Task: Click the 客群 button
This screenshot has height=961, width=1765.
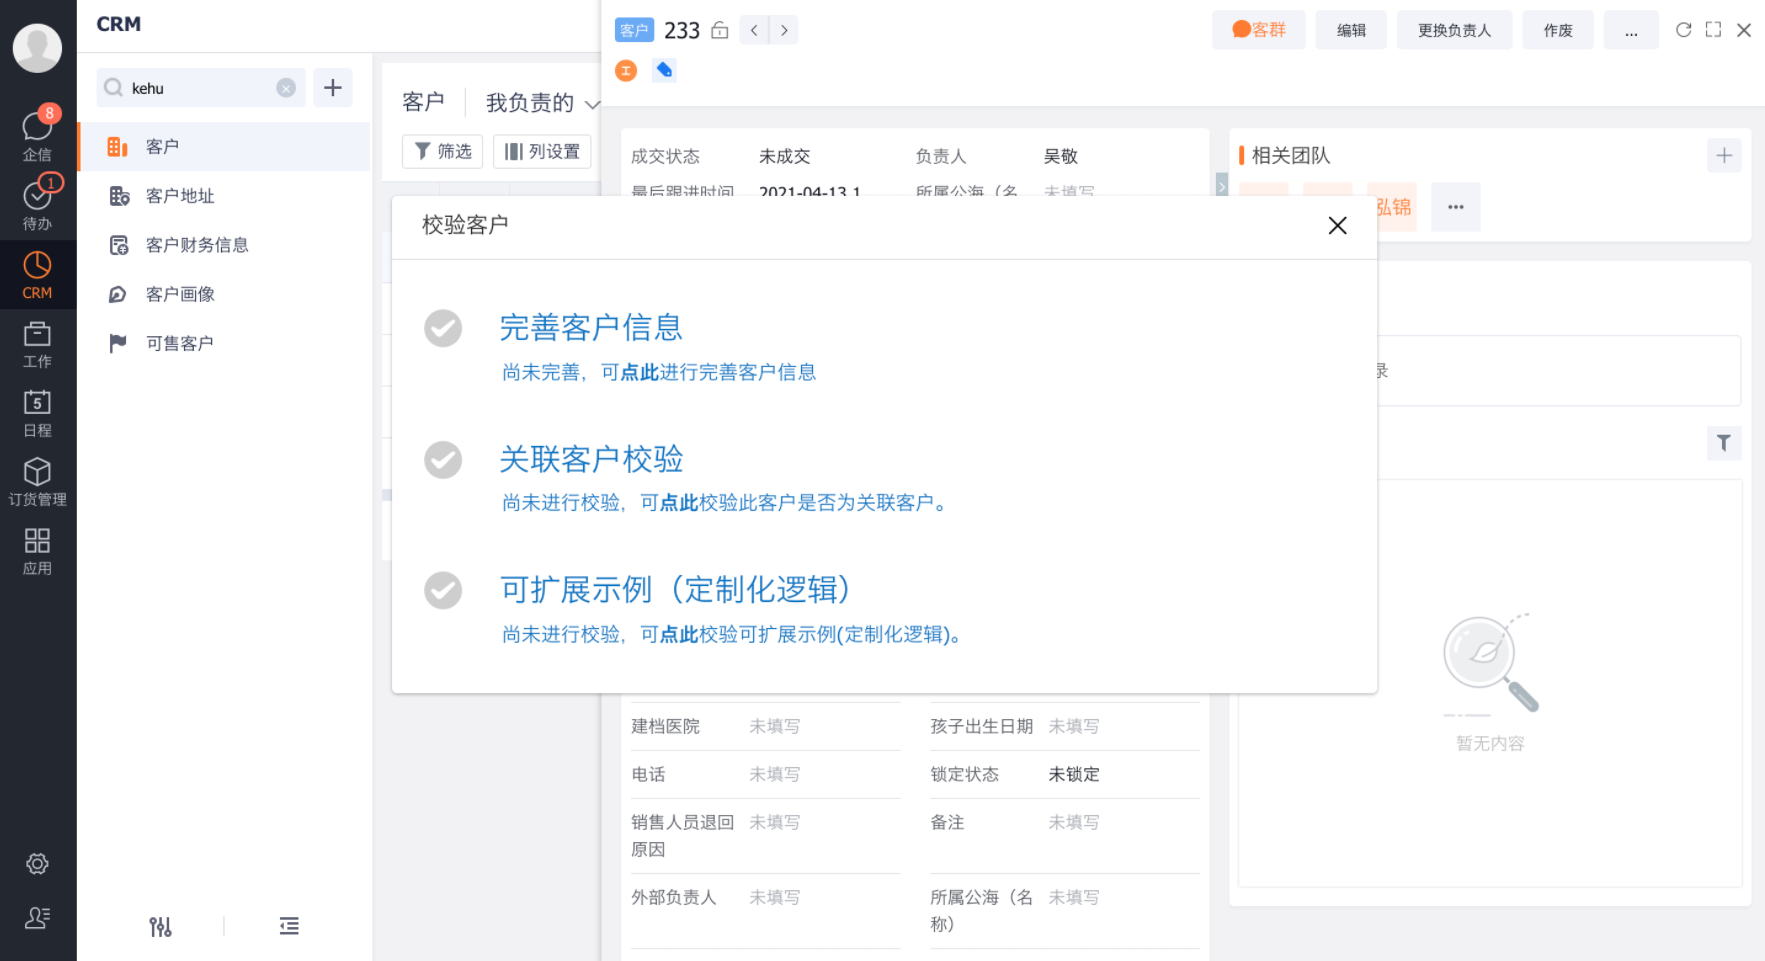Action: click(1259, 31)
